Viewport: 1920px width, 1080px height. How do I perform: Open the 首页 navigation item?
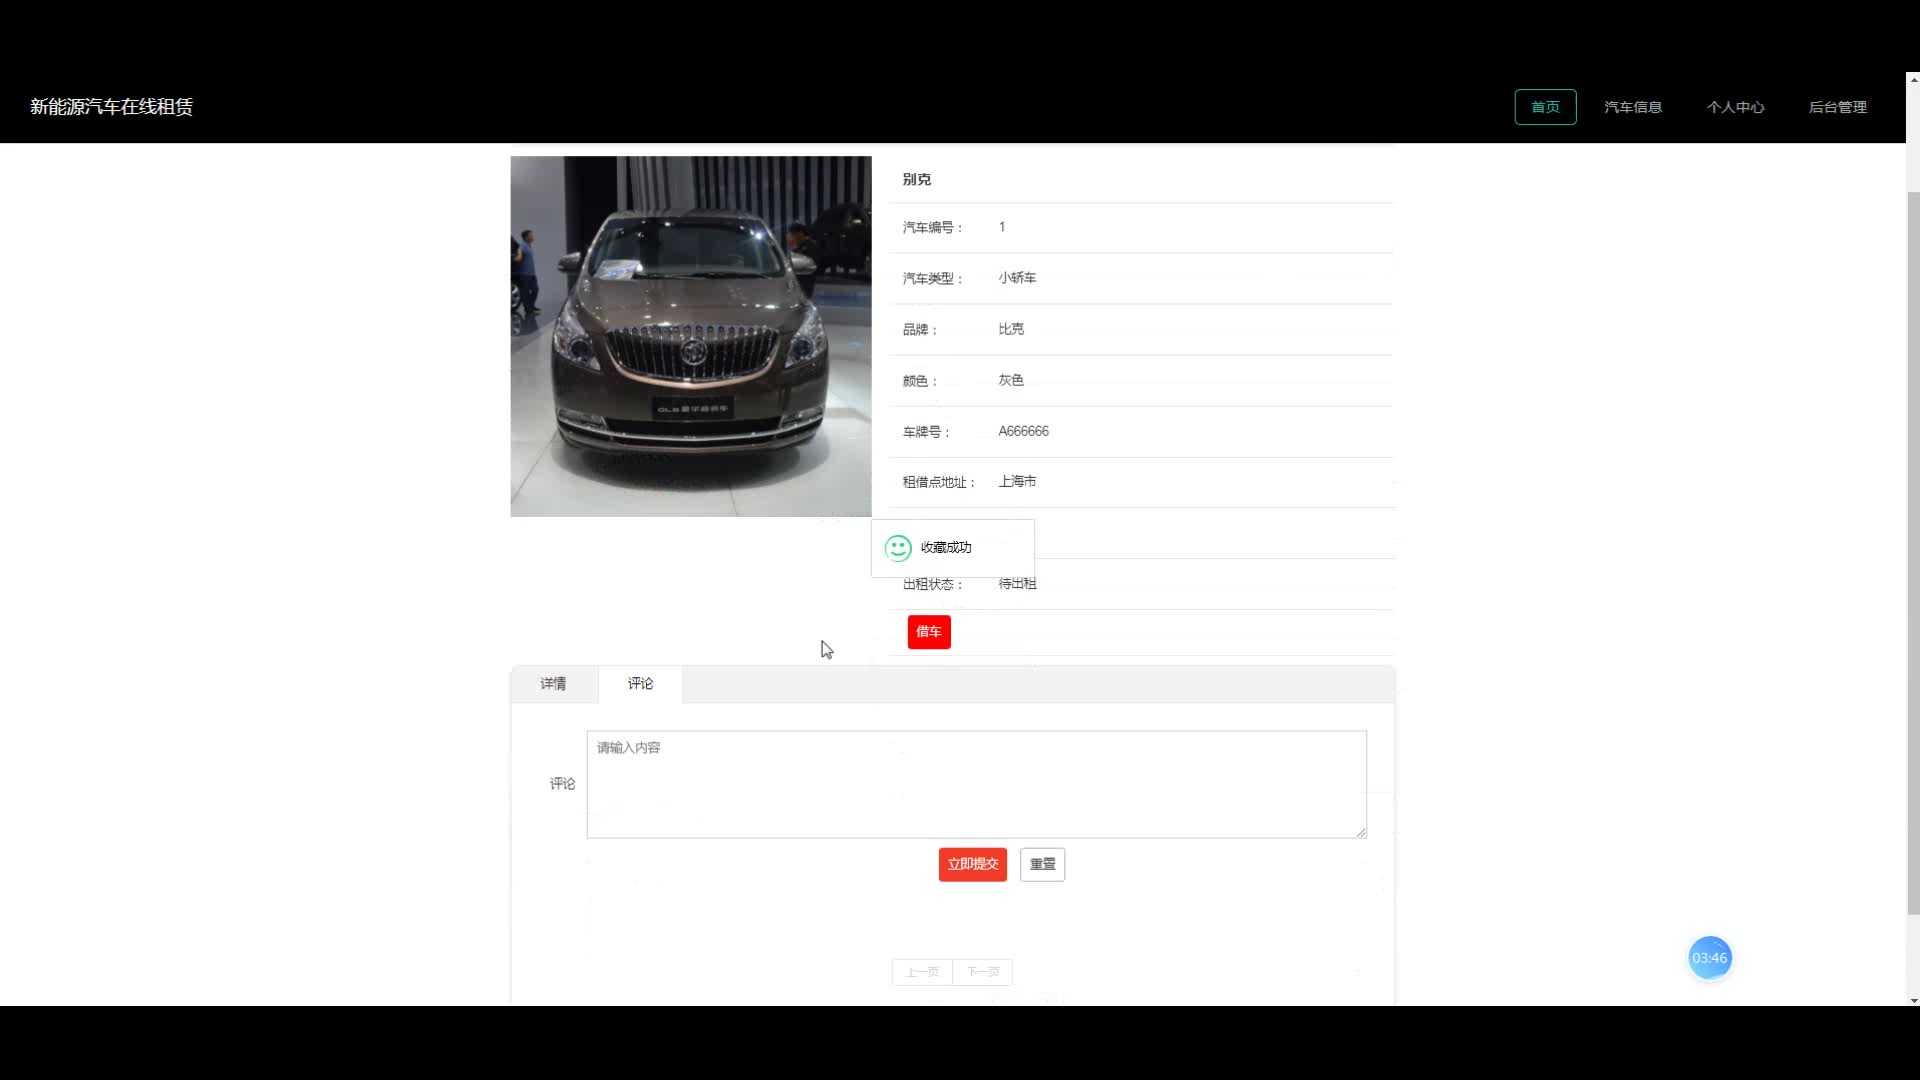1545,107
